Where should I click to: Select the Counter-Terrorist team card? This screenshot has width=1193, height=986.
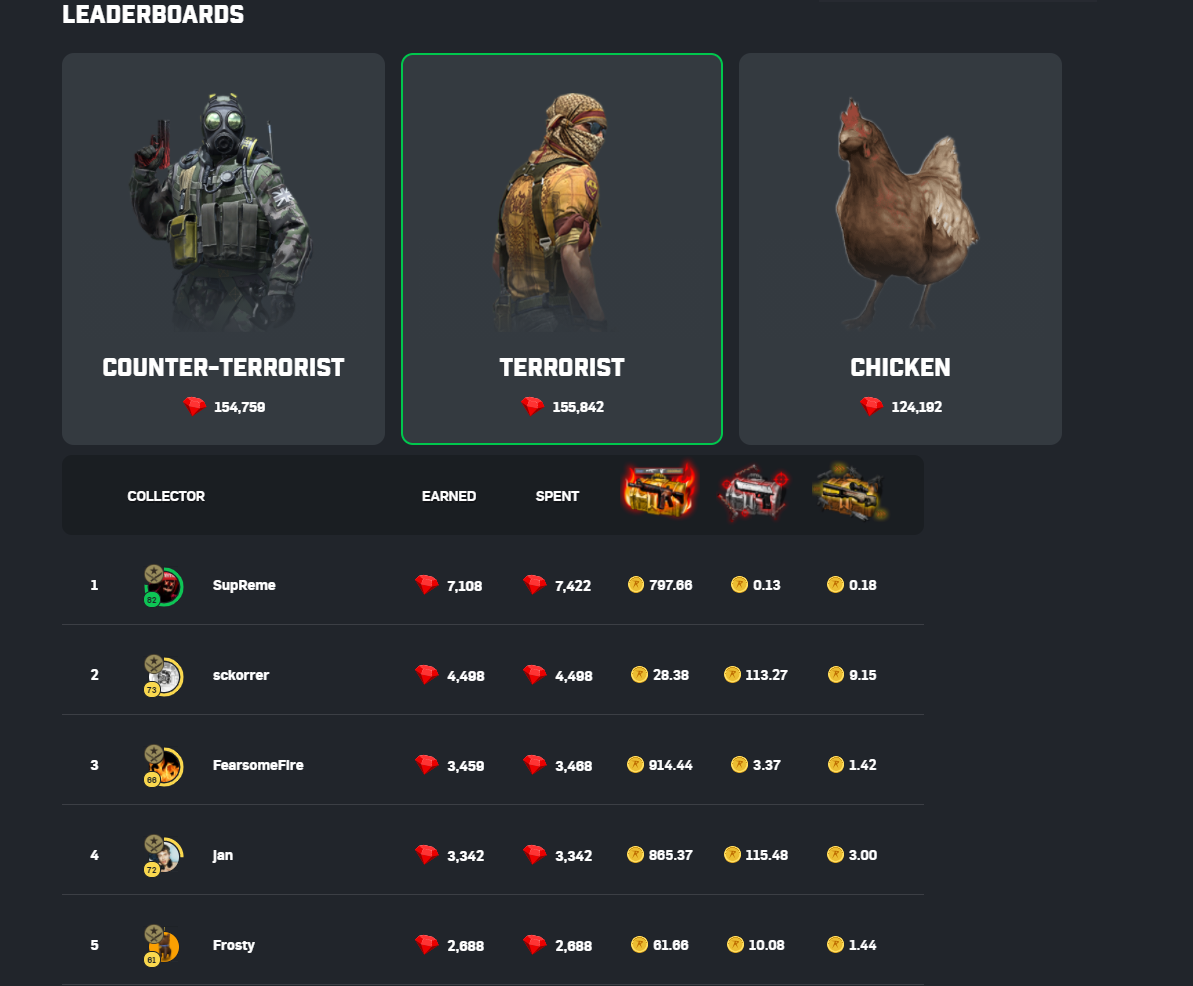(223, 249)
